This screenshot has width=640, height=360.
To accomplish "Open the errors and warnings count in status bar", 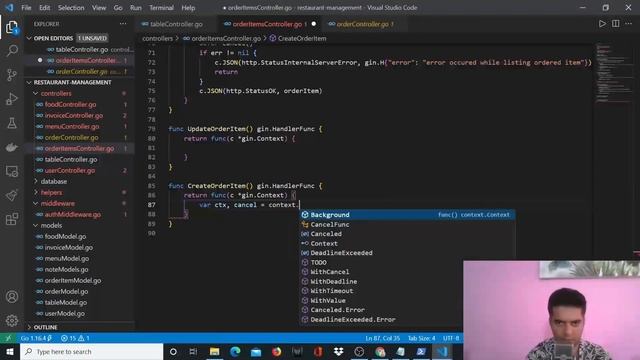I will coord(75,338).
